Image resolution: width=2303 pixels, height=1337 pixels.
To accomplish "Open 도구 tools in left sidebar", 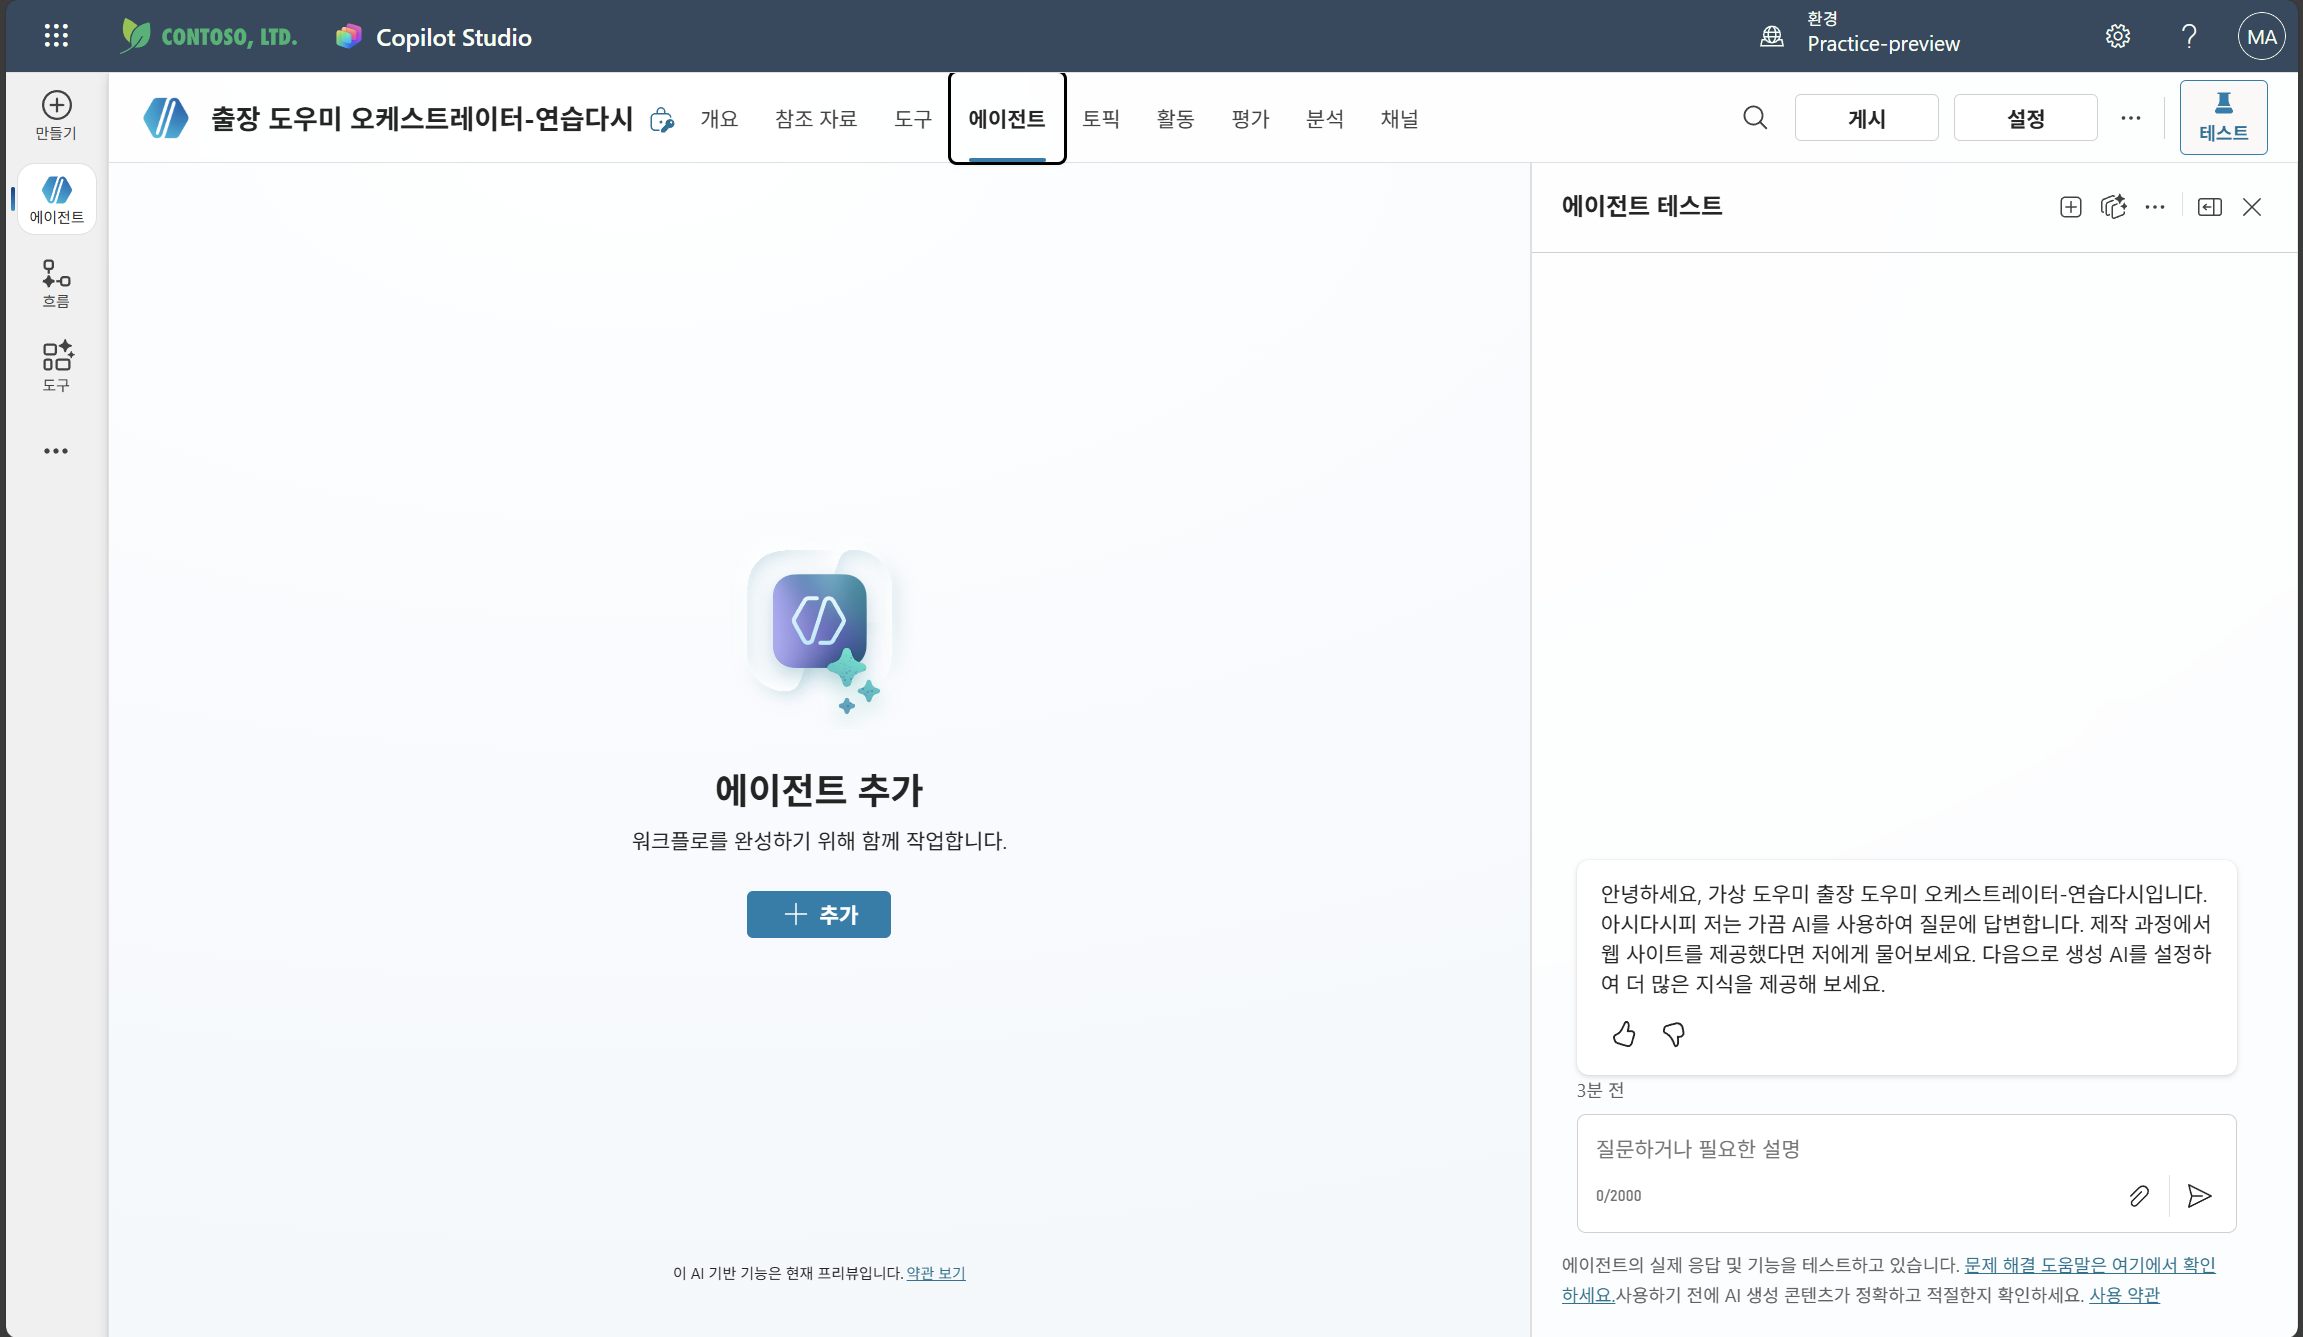I will (56, 366).
